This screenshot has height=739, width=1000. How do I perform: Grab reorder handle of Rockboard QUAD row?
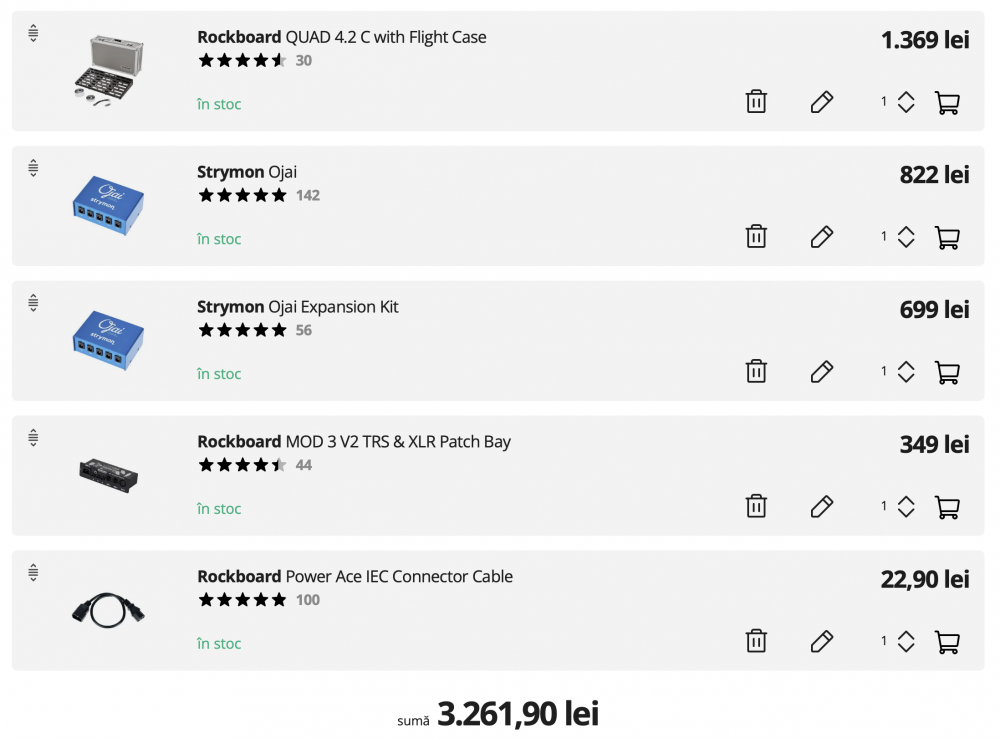click(x=33, y=33)
